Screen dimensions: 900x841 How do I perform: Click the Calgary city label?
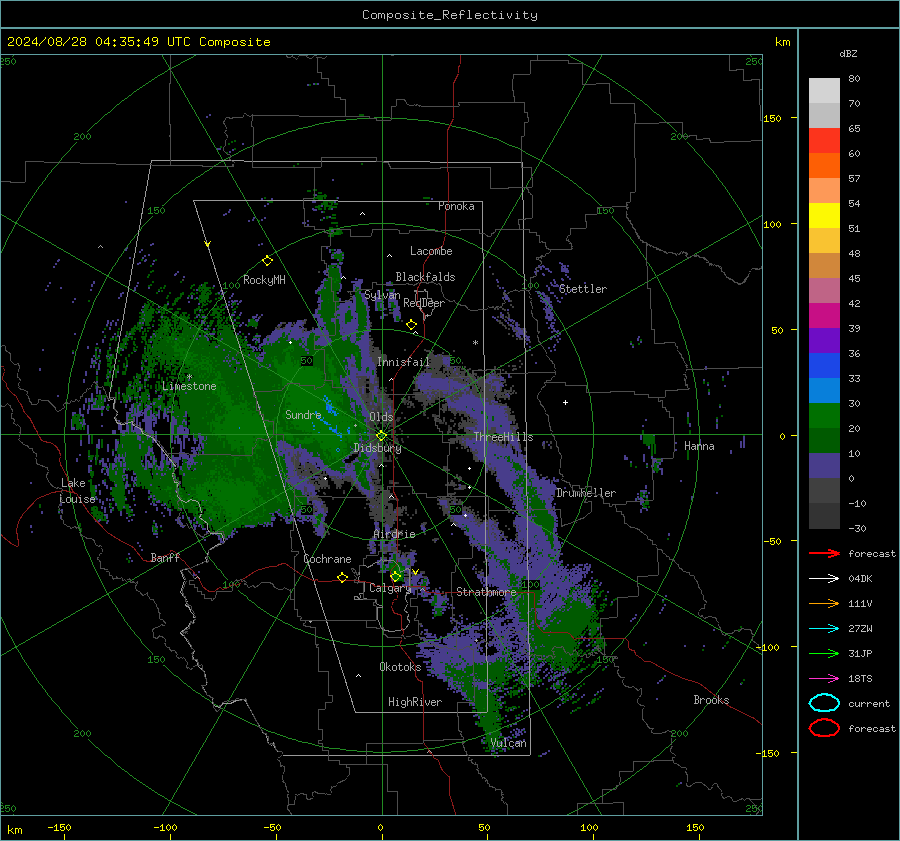pyautogui.click(x=390, y=588)
